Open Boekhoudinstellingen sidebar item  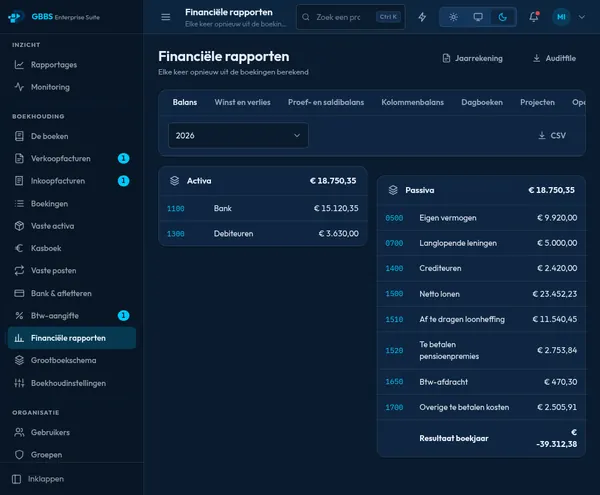pyautogui.click(x=72, y=383)
